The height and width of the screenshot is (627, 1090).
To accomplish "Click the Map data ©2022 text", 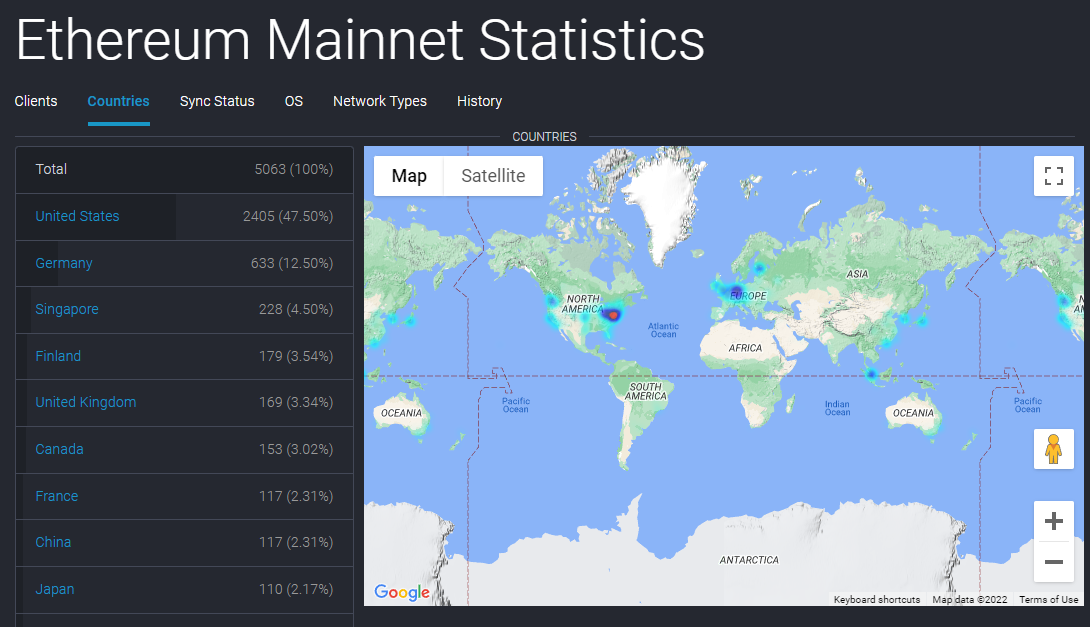I will 970,599.
